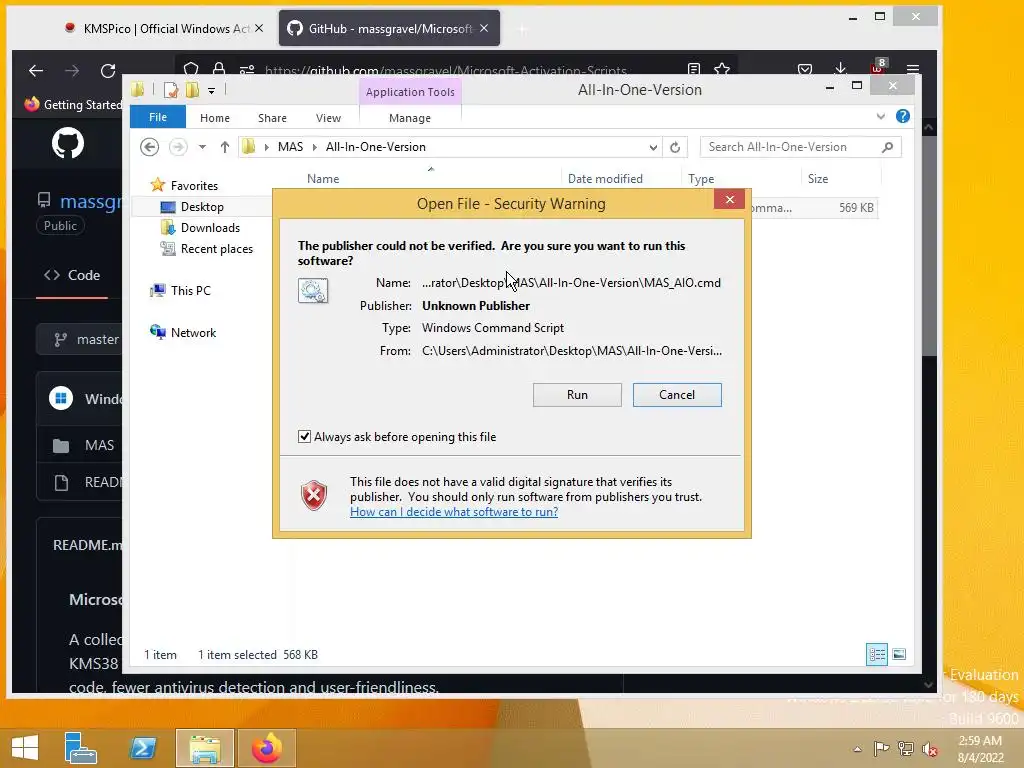1024x768 pixels.
Task: Select Recent places in navigation pane
Action: pos(216,249)
